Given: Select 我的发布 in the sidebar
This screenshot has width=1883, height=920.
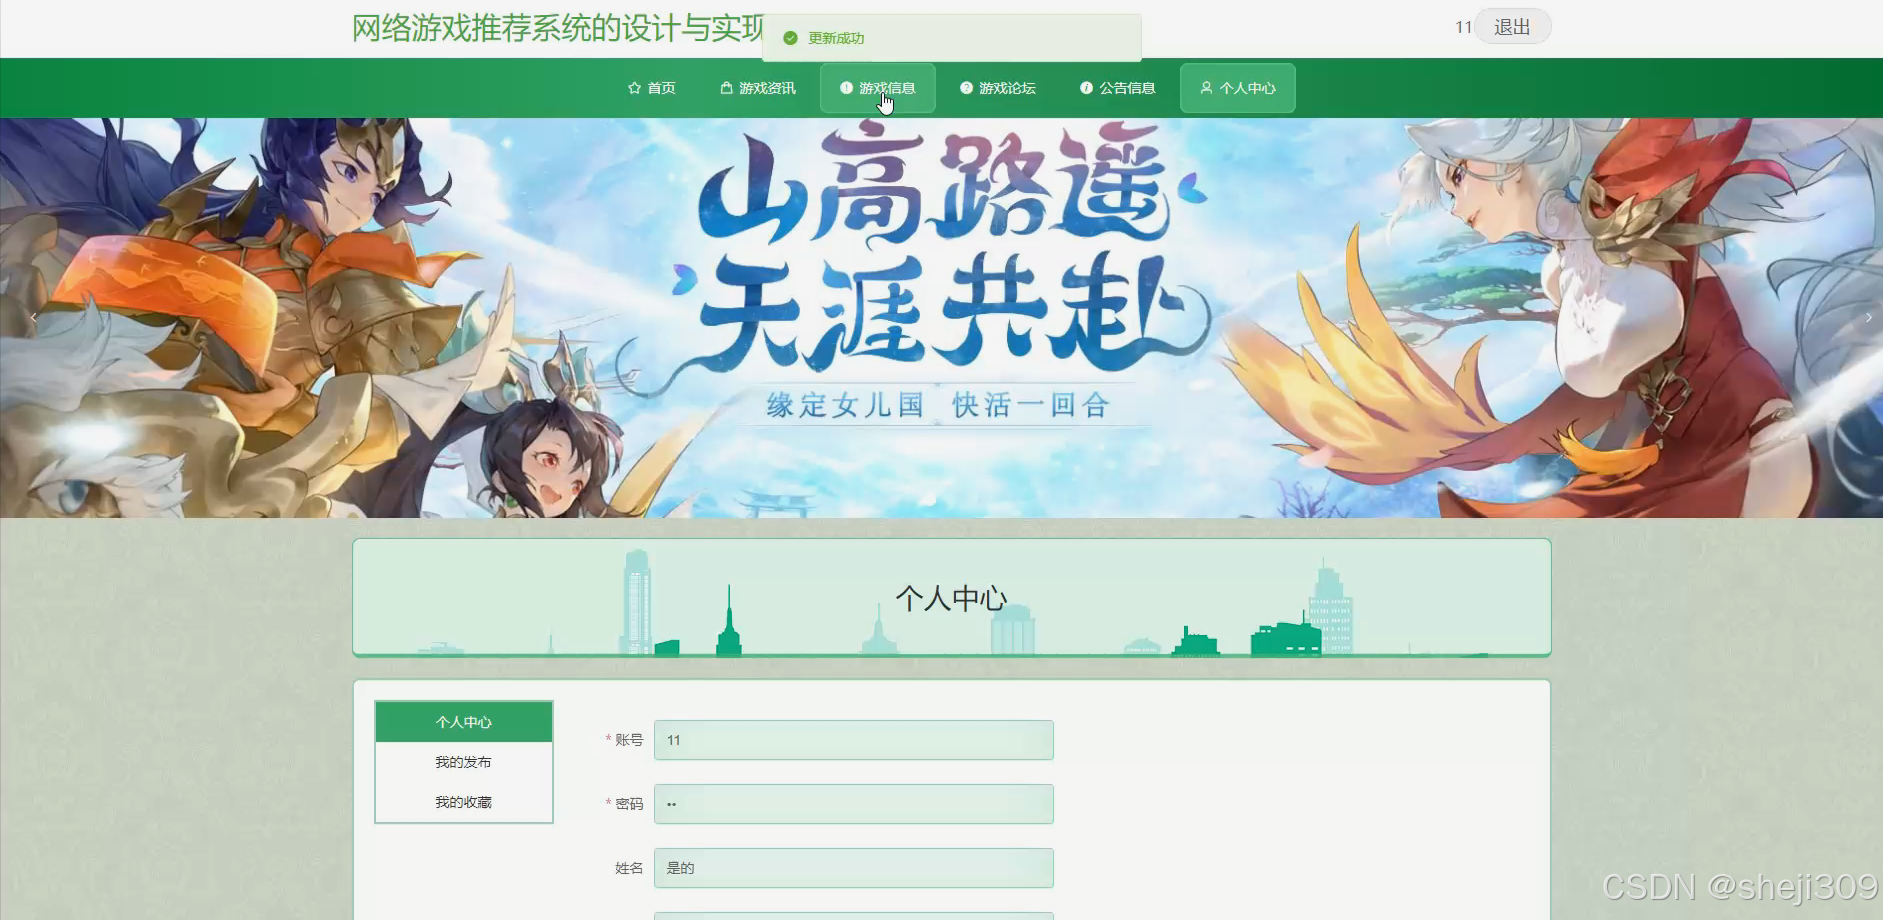Looking at the screenshot, I should [x=464, y=762].
